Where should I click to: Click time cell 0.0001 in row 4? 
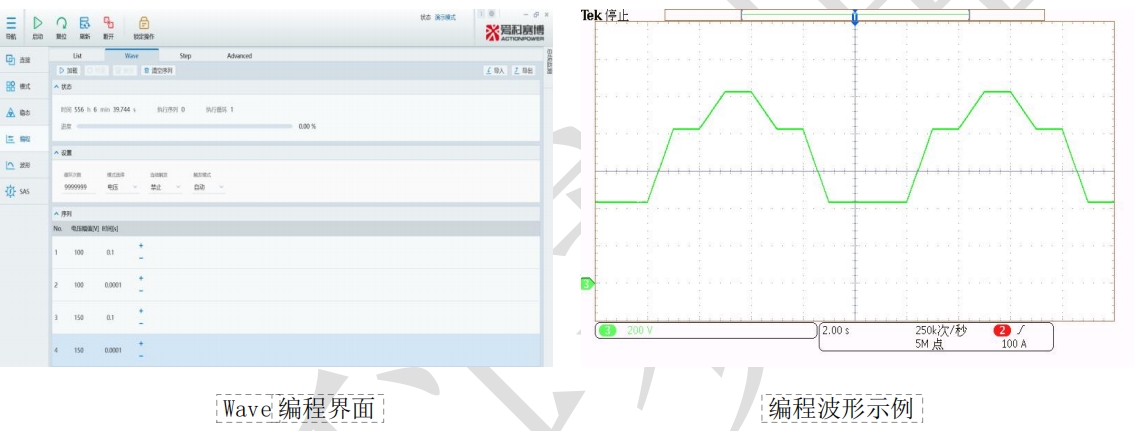pyautogui.click(x=113, y=350)
